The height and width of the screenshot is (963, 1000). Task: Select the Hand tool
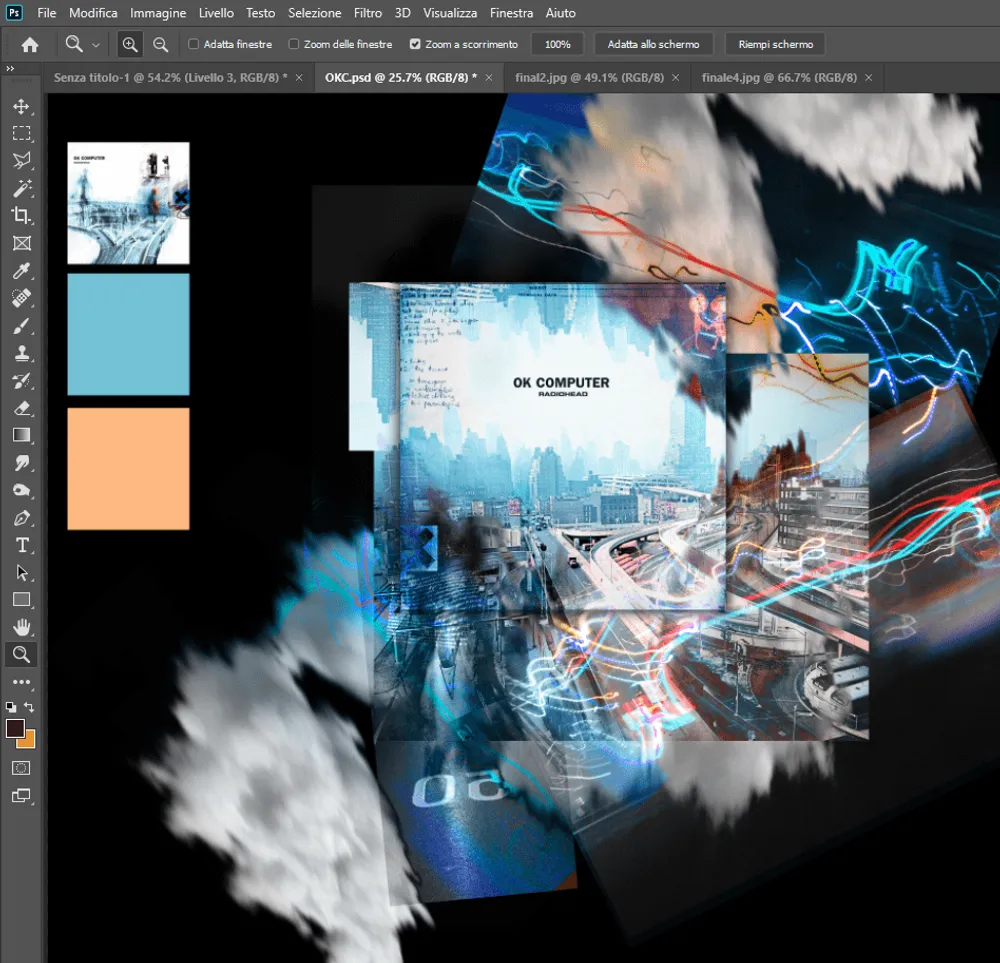[x=21, y=627]
